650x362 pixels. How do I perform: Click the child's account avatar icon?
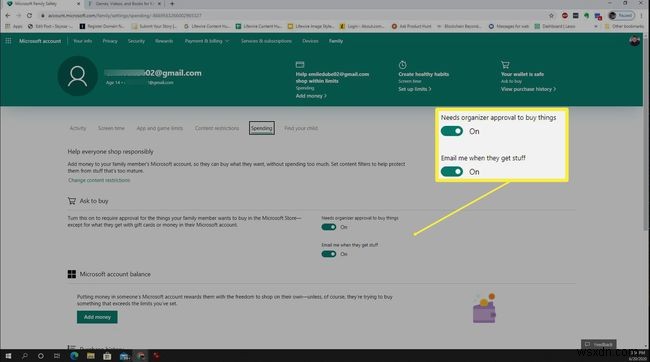[78, 76]
